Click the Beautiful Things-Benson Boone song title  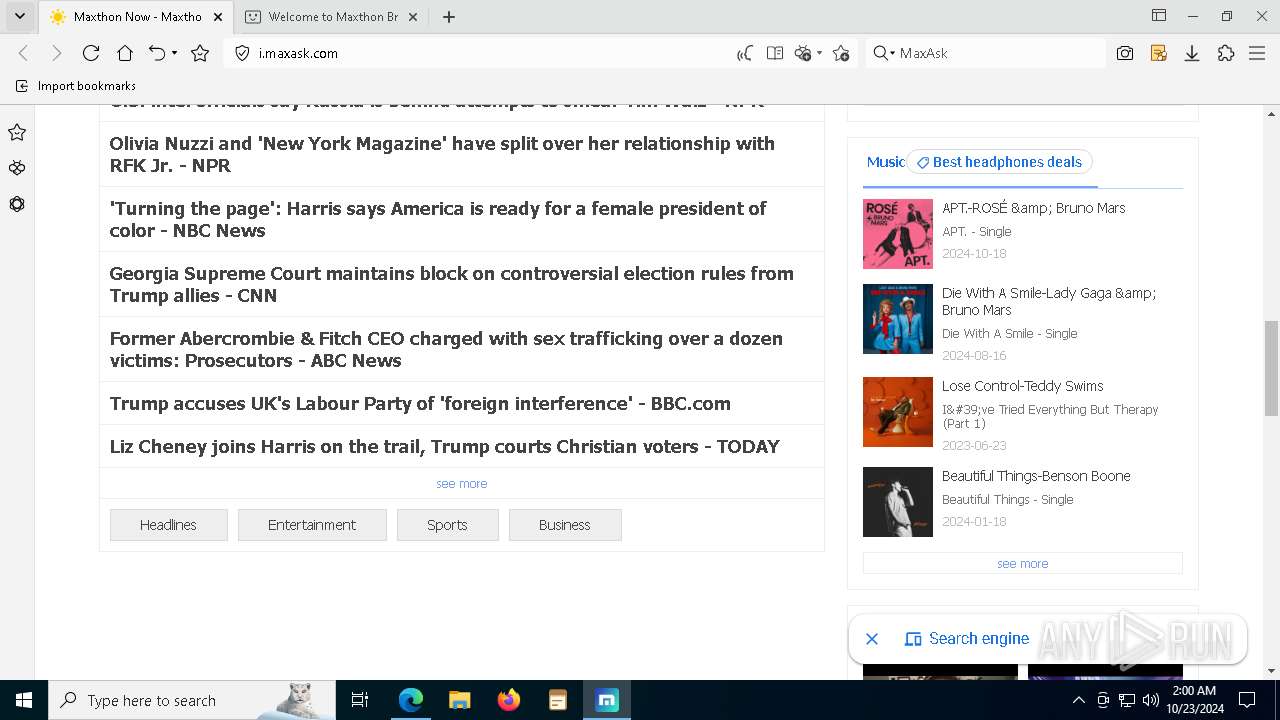(1036, 476)
